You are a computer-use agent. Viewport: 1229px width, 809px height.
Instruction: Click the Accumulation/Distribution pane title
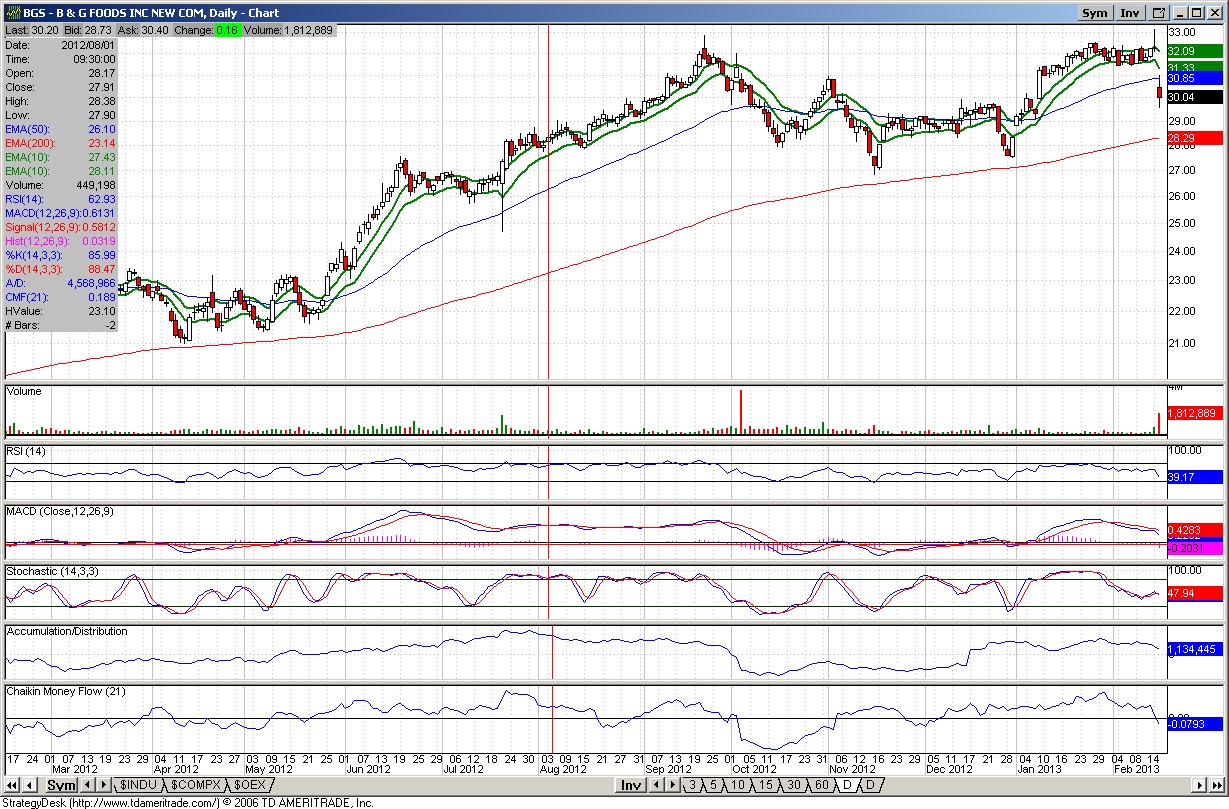tap(67, 631)
